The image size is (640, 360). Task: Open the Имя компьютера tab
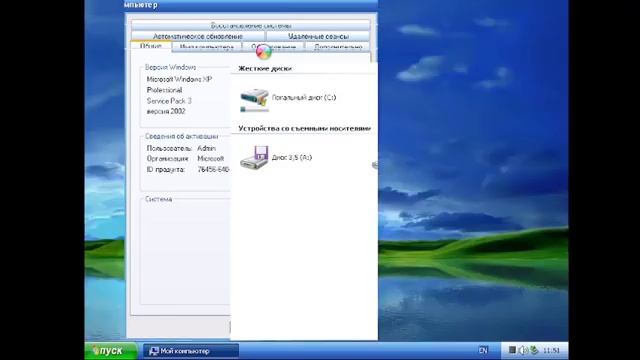click(x=207, y=47)
